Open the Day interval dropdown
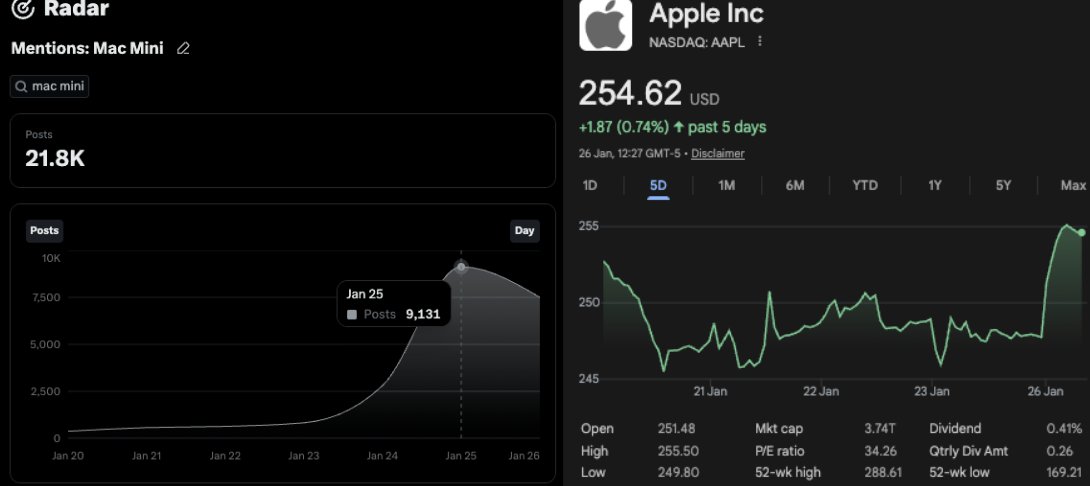Viewport: 1090px width, 486px height. pos(525,231)
